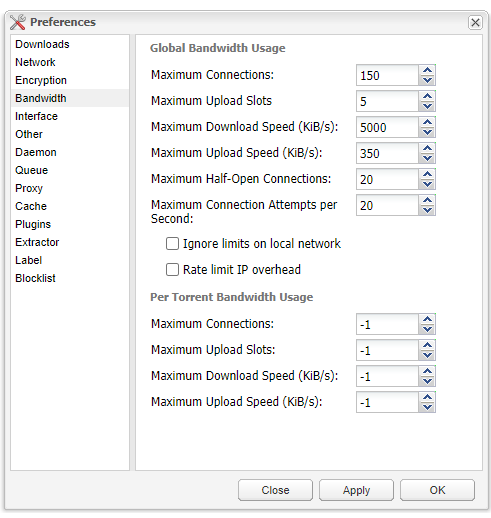This screenshot has height=518, width=491.
Task: Increase global Maximum Upload Slots value
Action: [427, 96]
